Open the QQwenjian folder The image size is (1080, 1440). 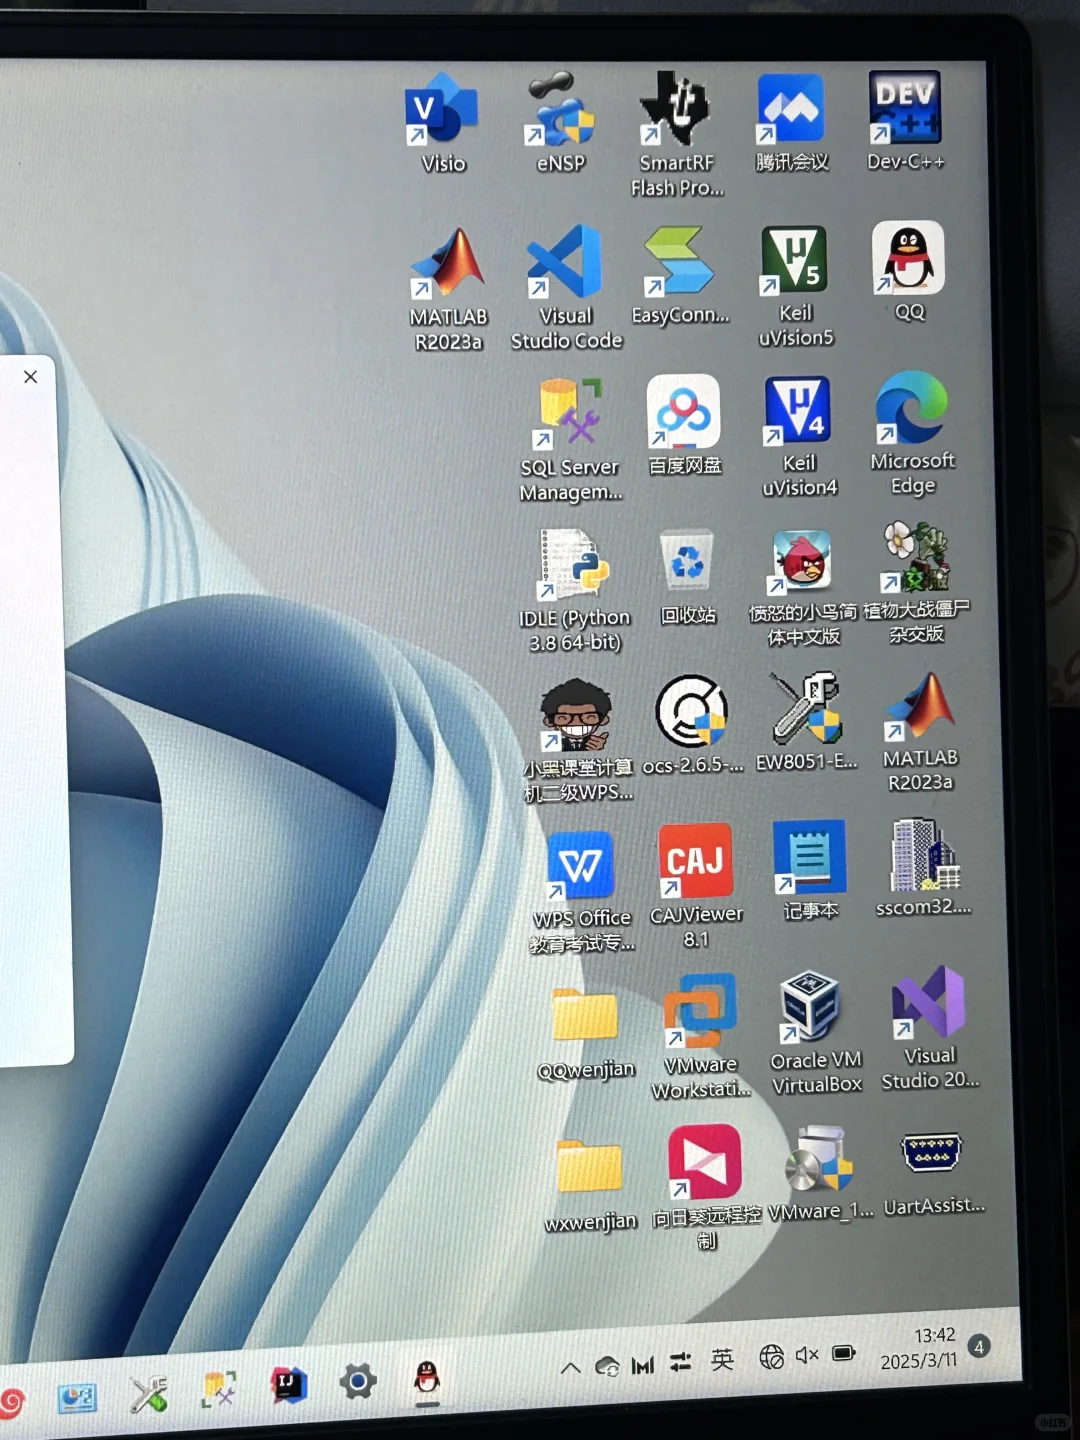(586, 1033)
